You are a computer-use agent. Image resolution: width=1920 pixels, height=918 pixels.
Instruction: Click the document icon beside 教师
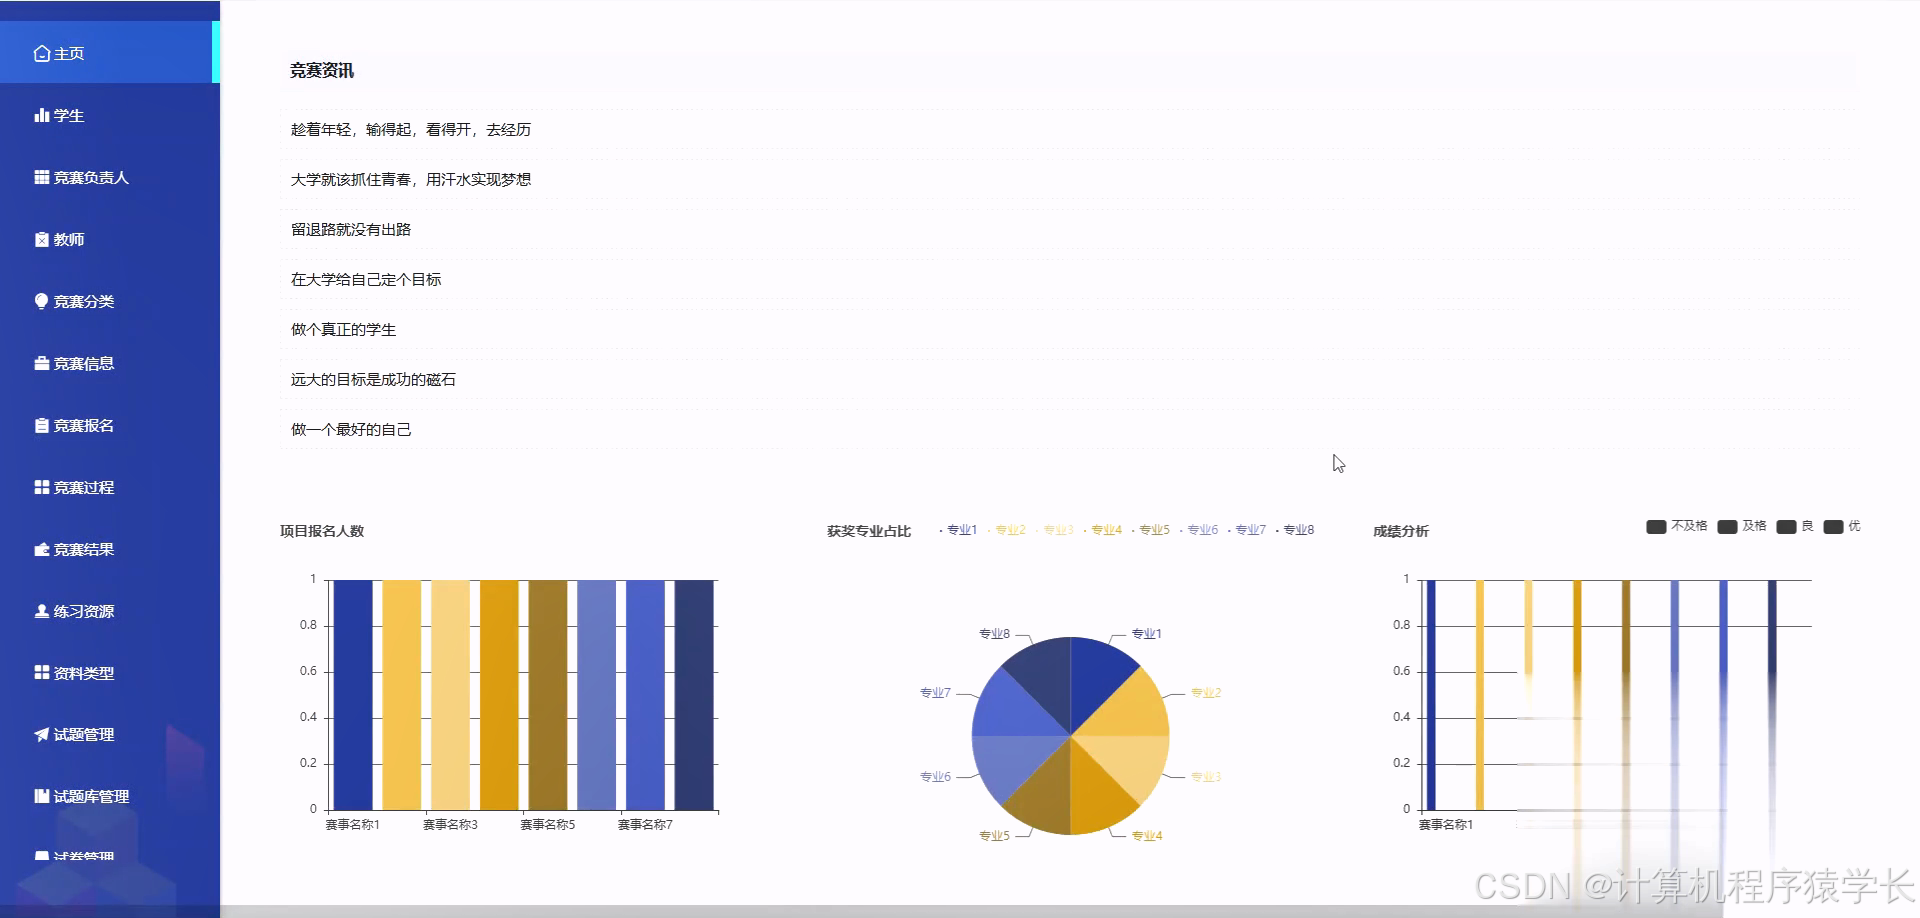click(x=41, y=239)
